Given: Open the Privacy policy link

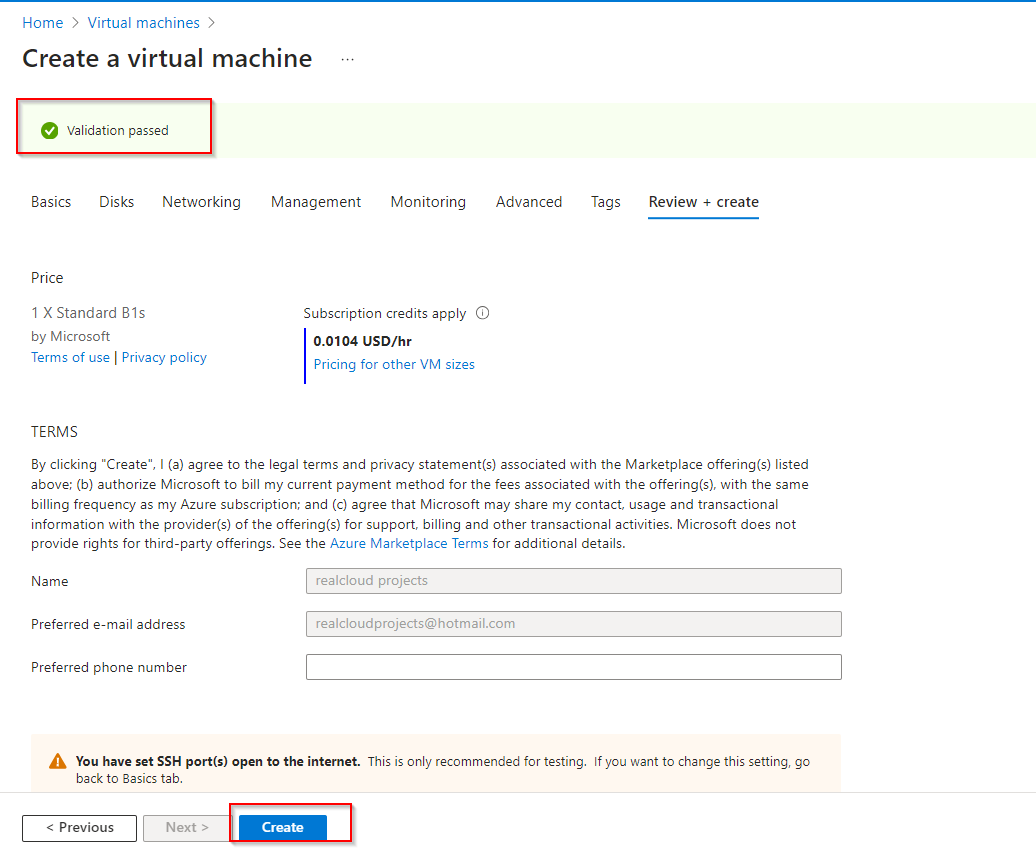Looking at the screenshot, I should [x=164, y=357].
